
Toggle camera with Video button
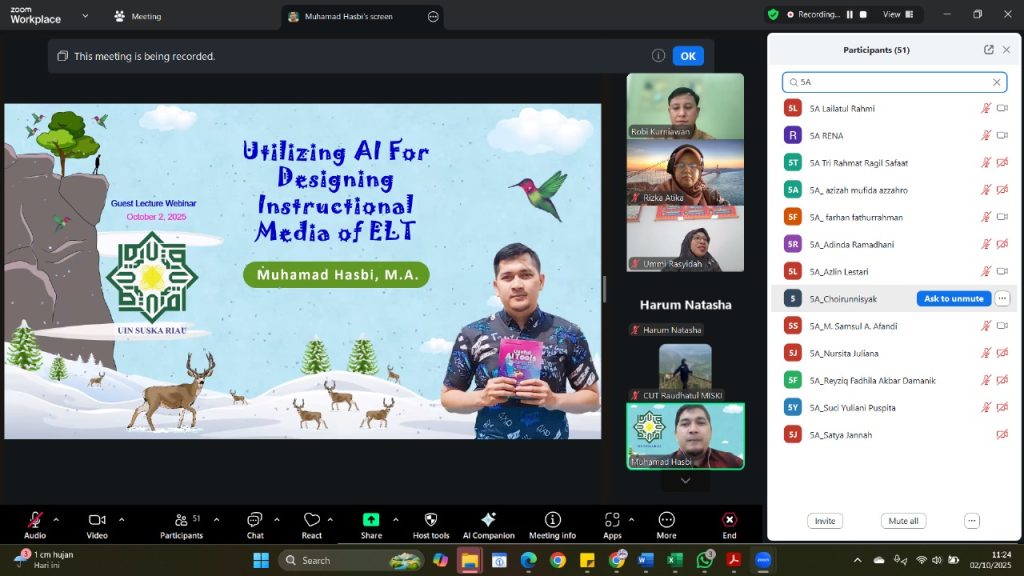pyautogui.click(x=97, y=520)
